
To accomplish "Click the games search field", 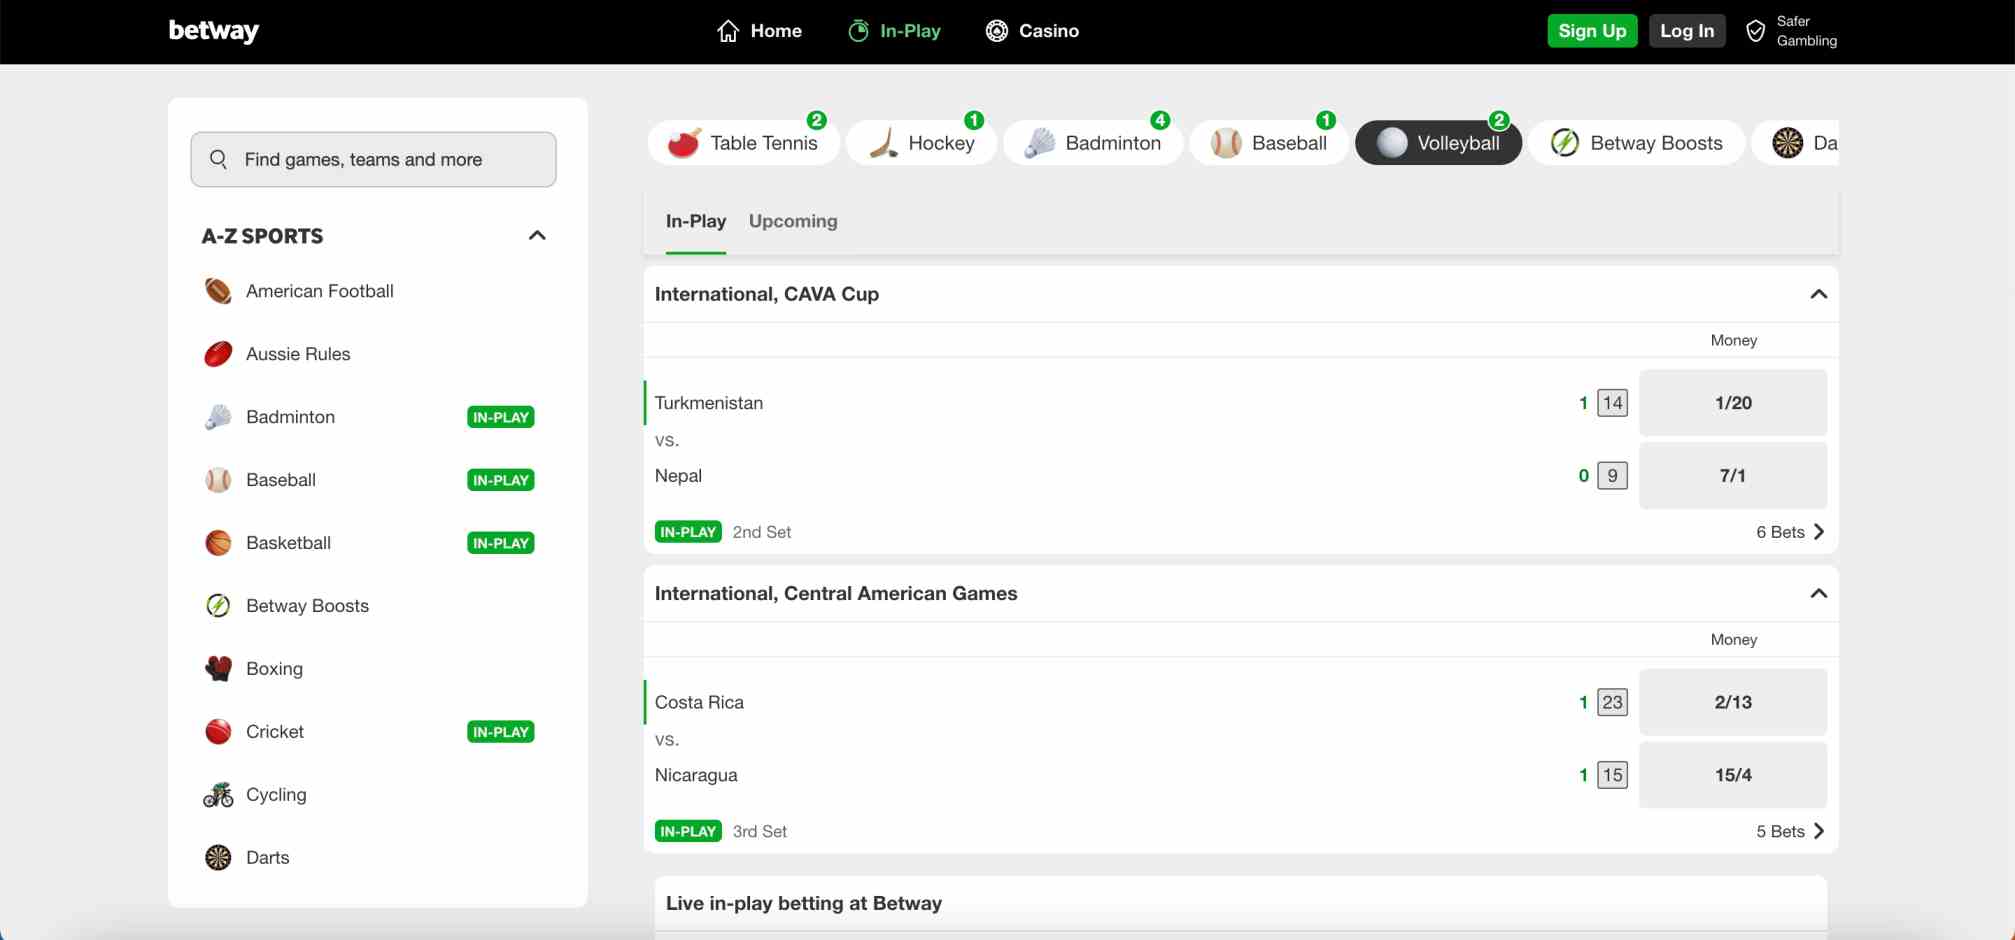I will click(372, 159).
